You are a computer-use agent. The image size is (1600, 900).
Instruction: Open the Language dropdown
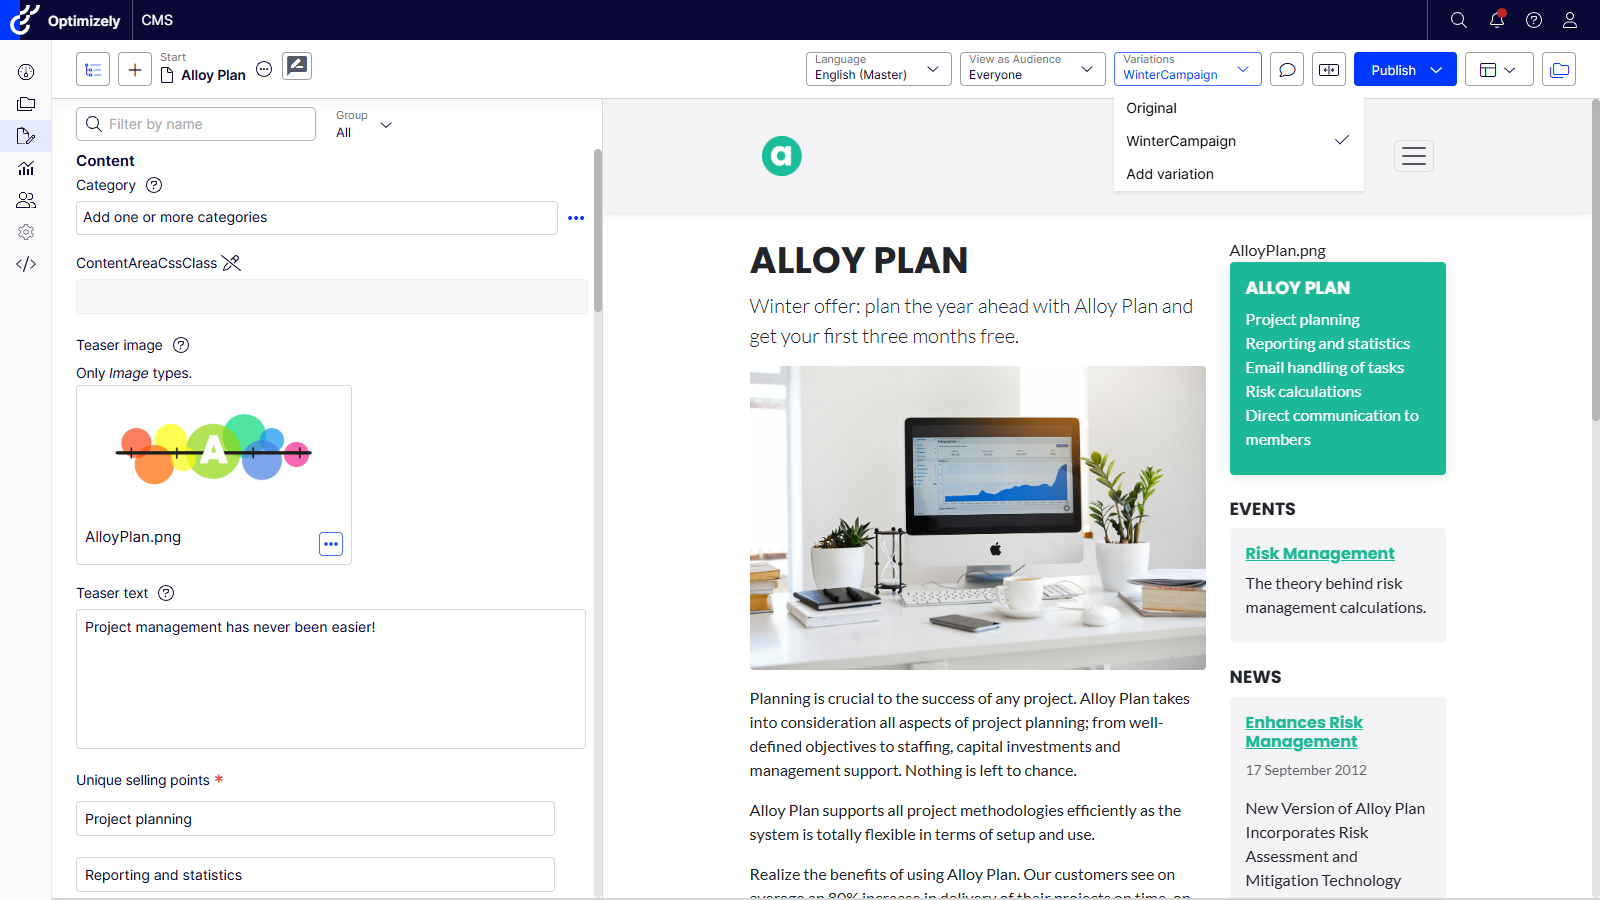point(878,69)
